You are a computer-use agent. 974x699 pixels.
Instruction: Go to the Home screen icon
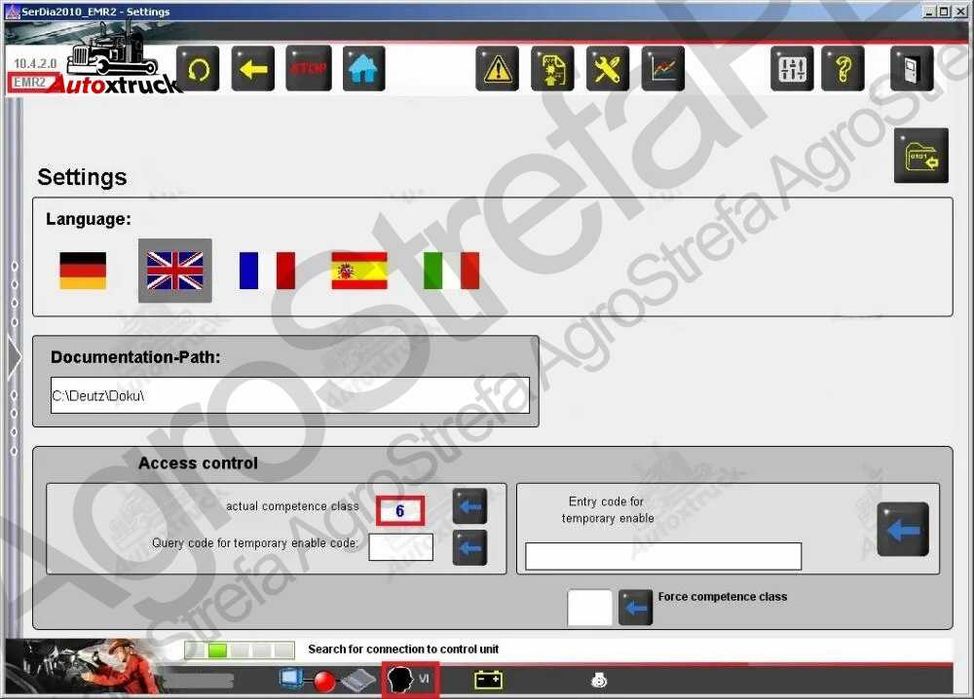363,69
